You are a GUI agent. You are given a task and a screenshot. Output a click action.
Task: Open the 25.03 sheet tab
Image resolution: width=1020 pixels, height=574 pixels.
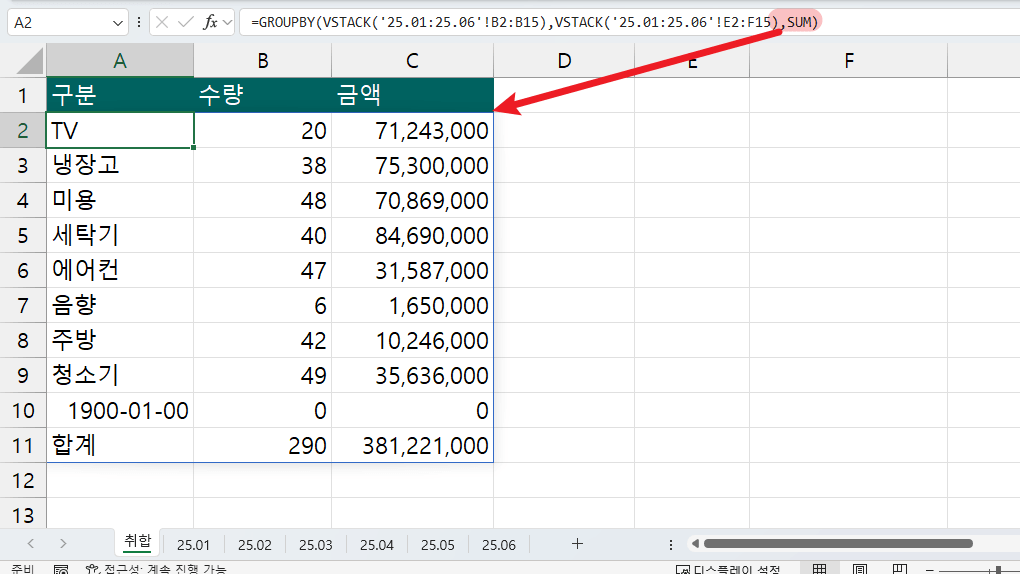[315, 545]
